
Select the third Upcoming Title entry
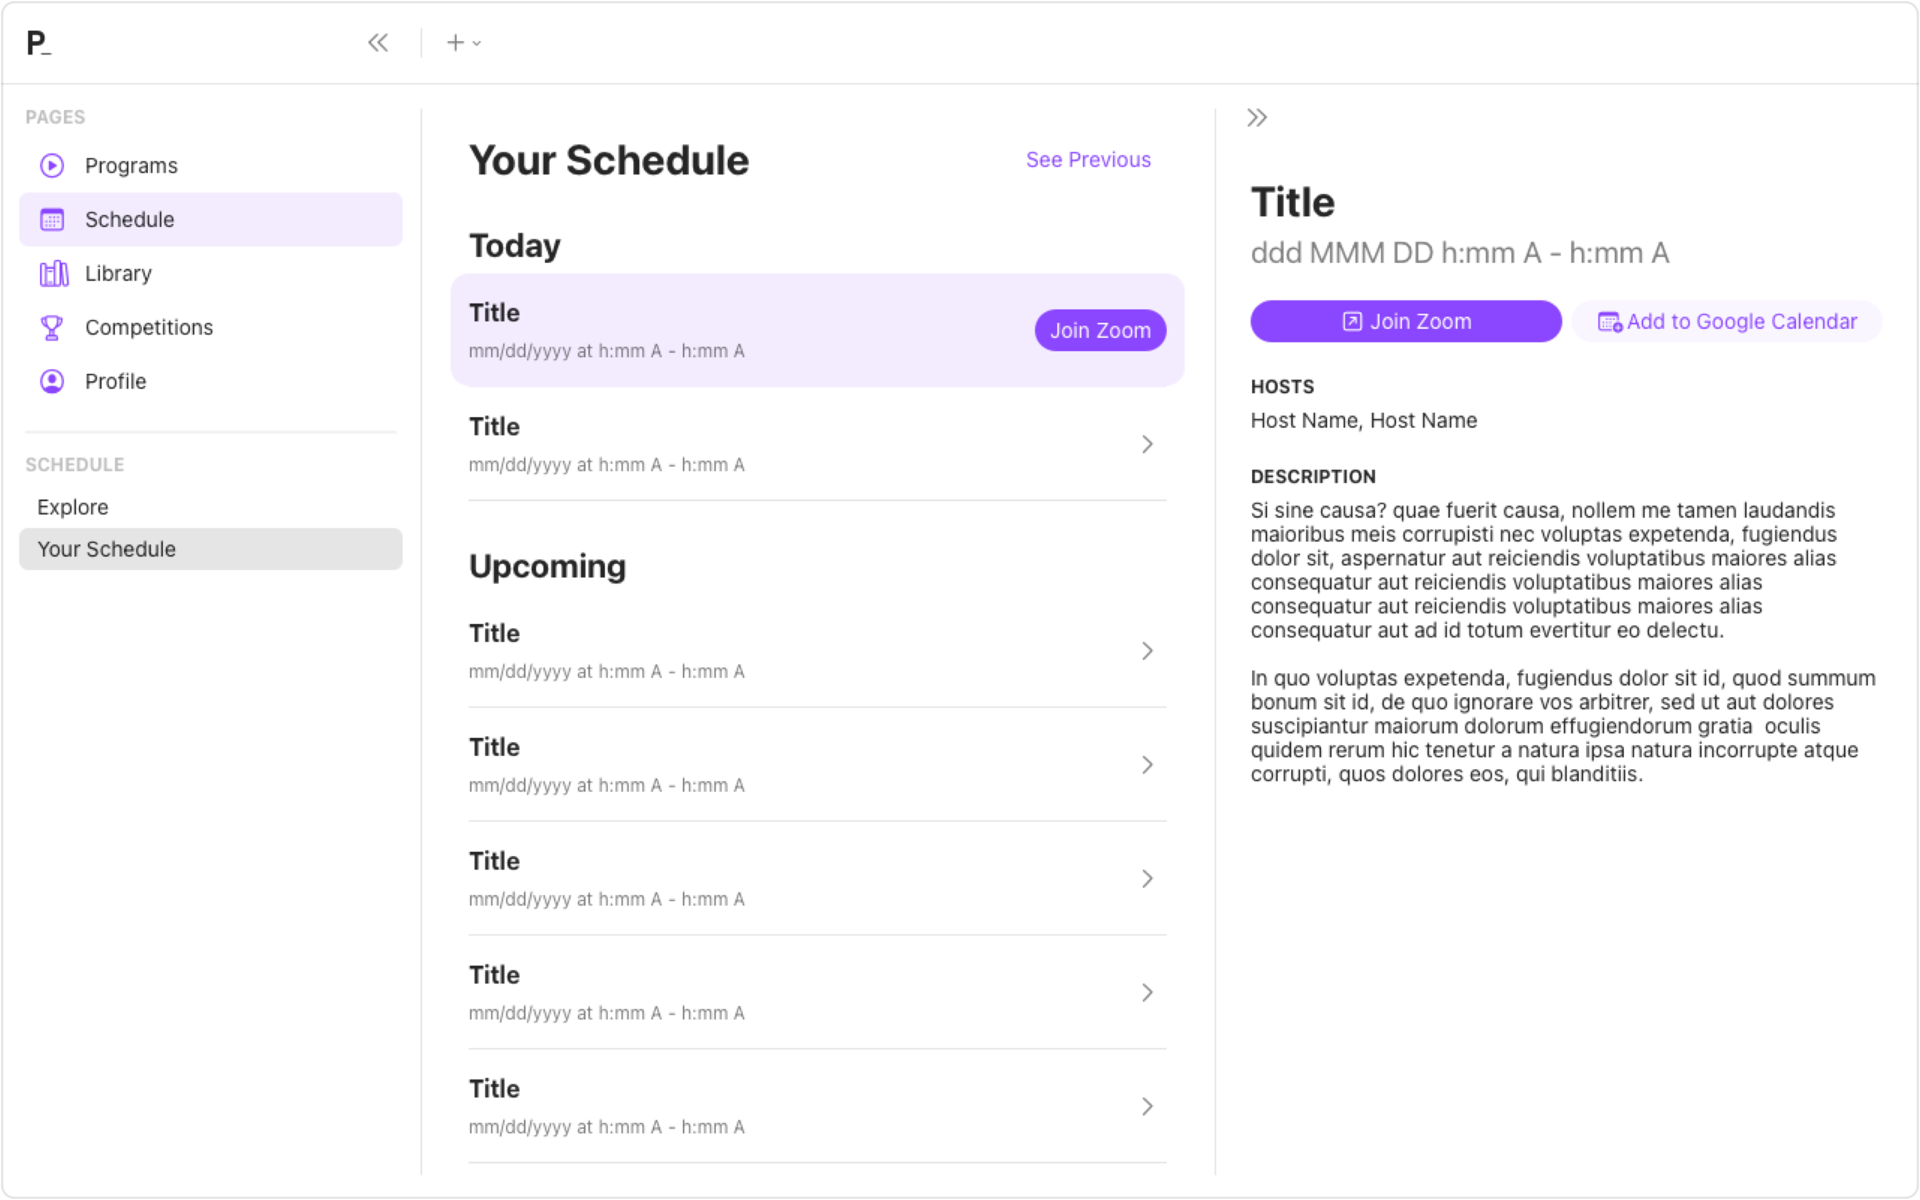(x=817, y=879)
